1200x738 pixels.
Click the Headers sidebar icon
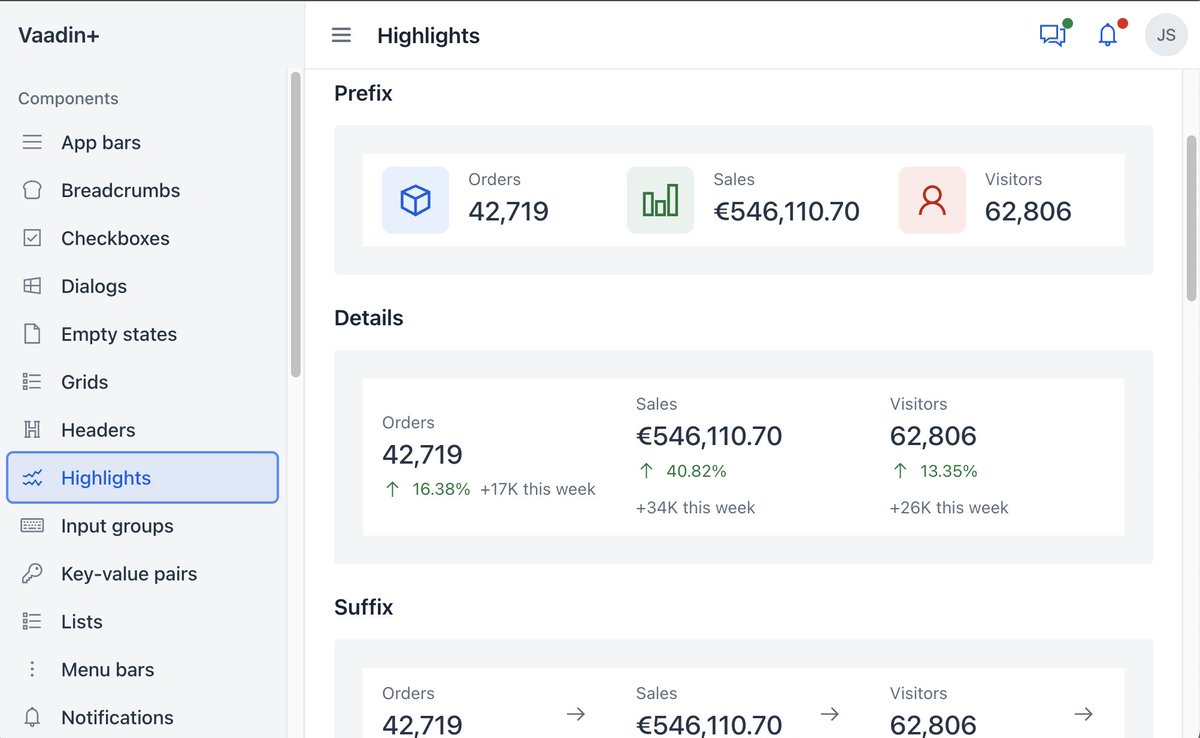[32, 430]
